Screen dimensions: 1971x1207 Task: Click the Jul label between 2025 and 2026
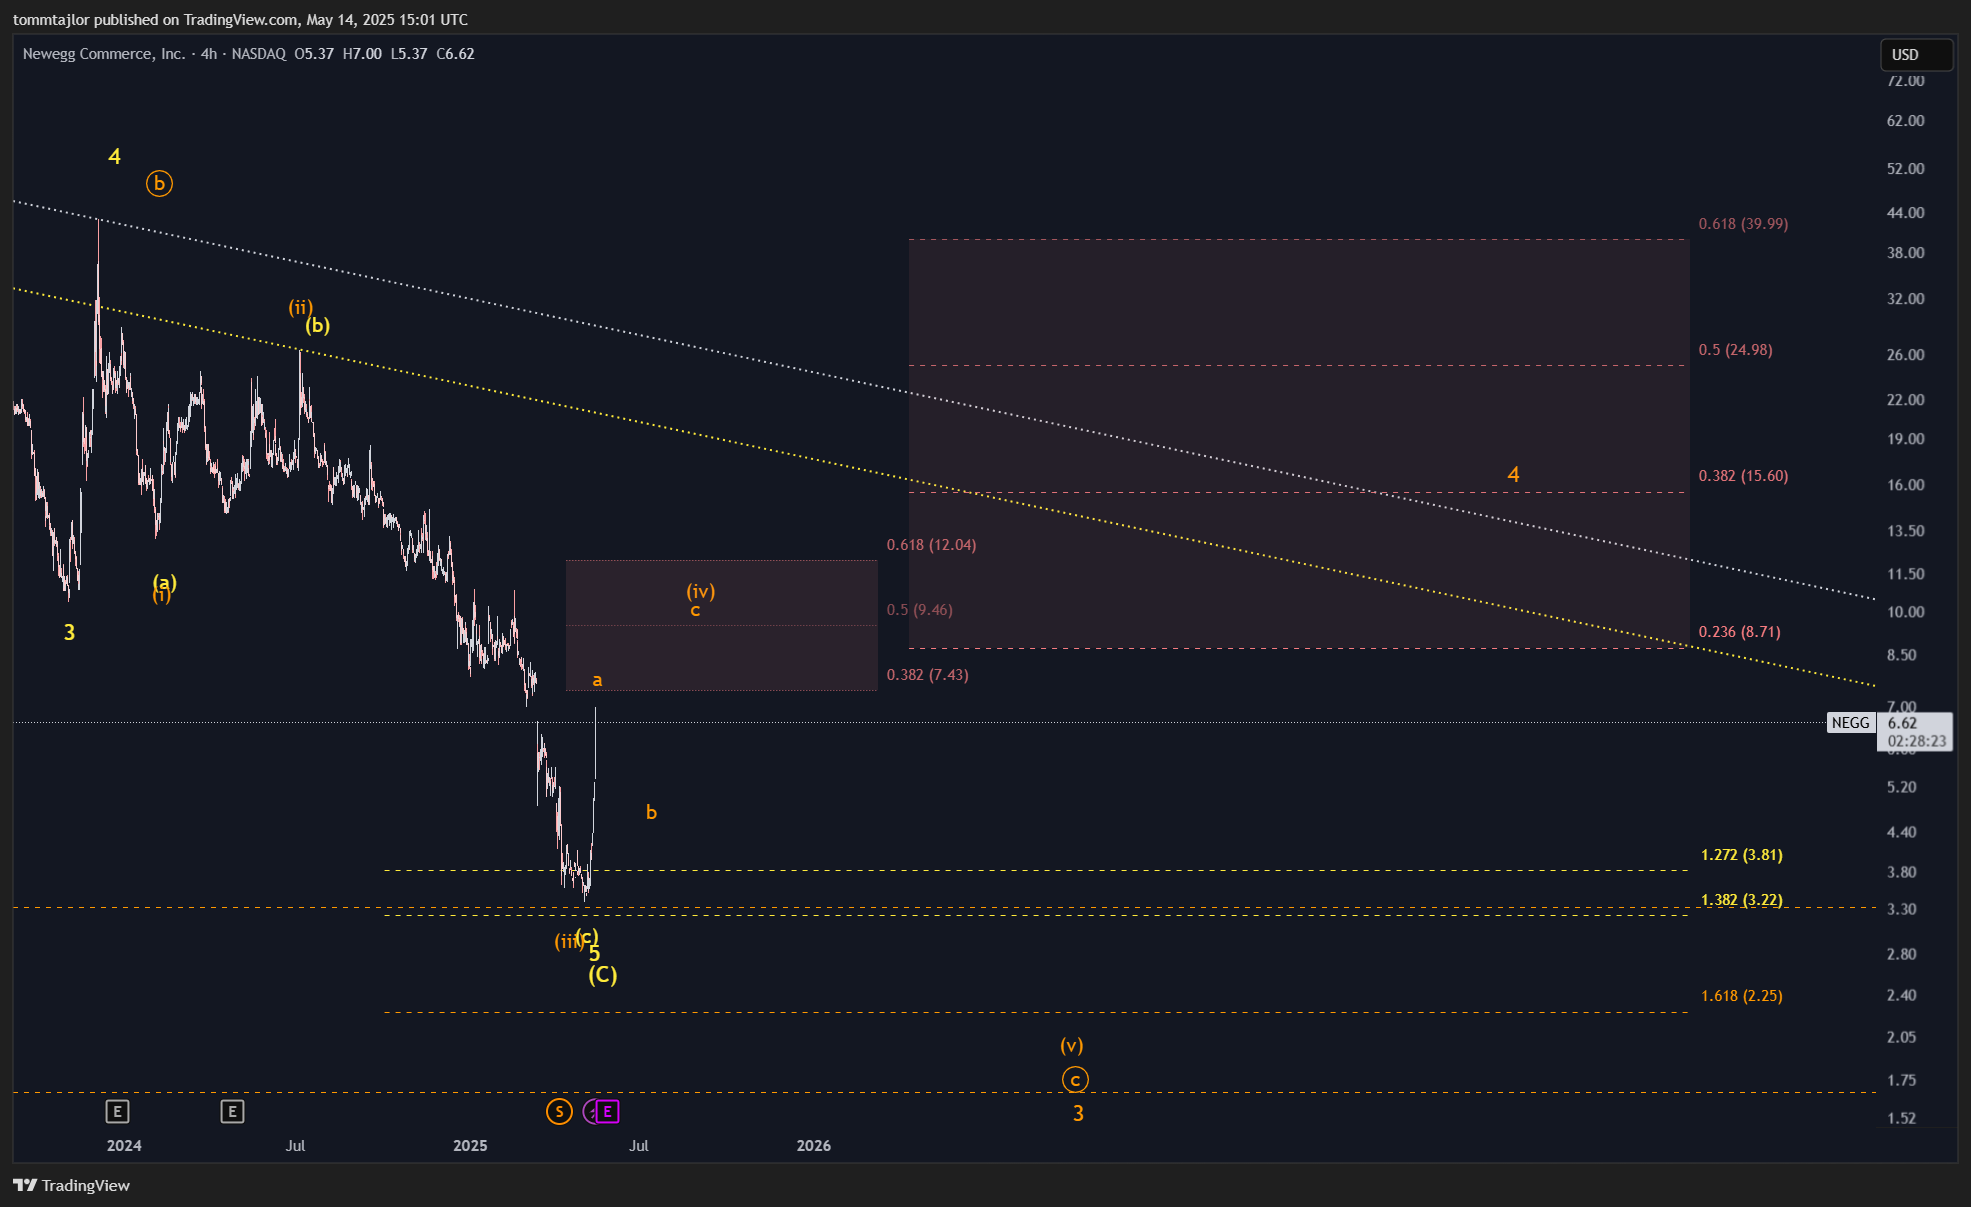(x=639, y=1146)
